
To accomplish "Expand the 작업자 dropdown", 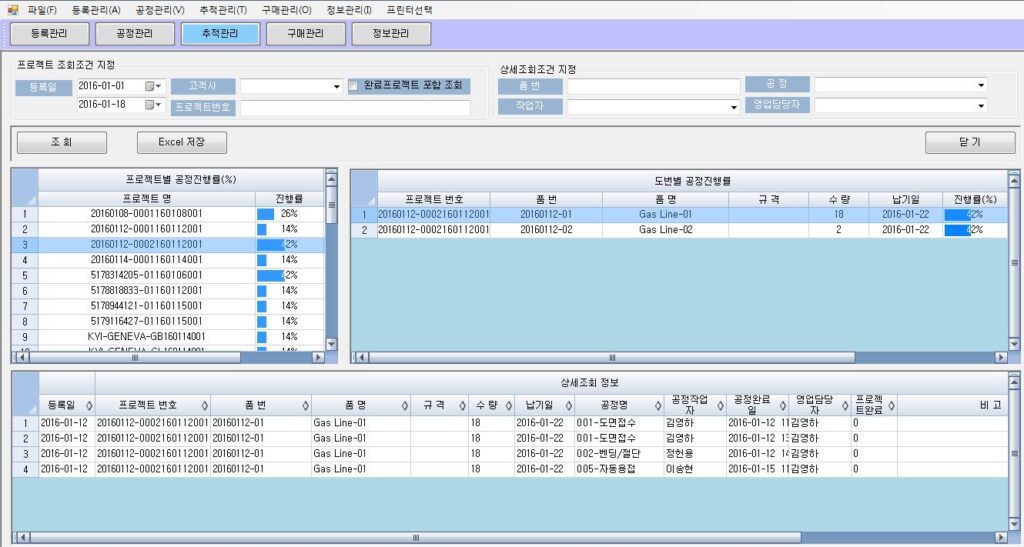I will tap(732, 106).
